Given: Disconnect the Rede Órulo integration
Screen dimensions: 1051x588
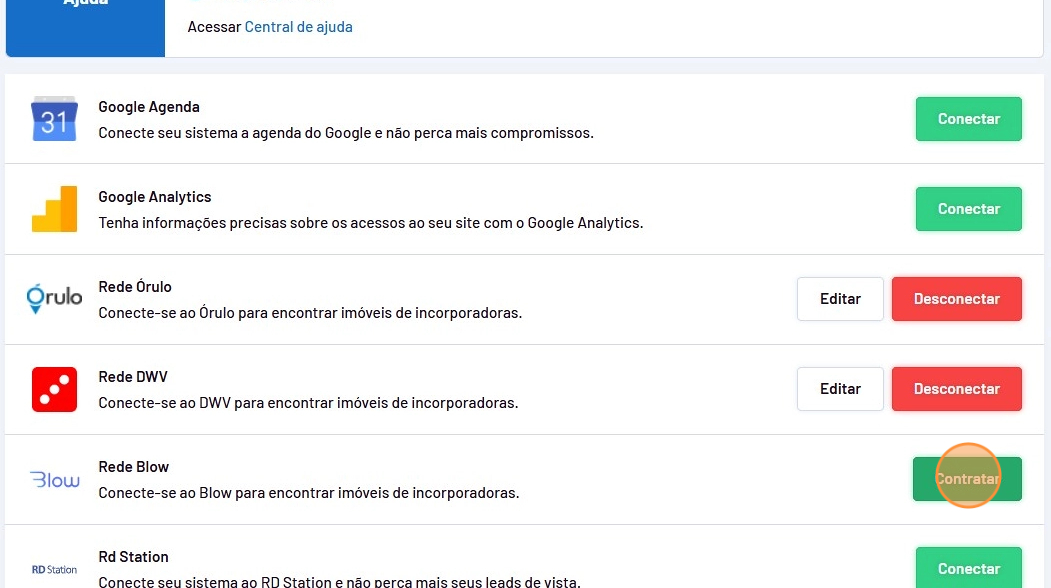Looking at the screenshot, I should (x=956, y=299).
